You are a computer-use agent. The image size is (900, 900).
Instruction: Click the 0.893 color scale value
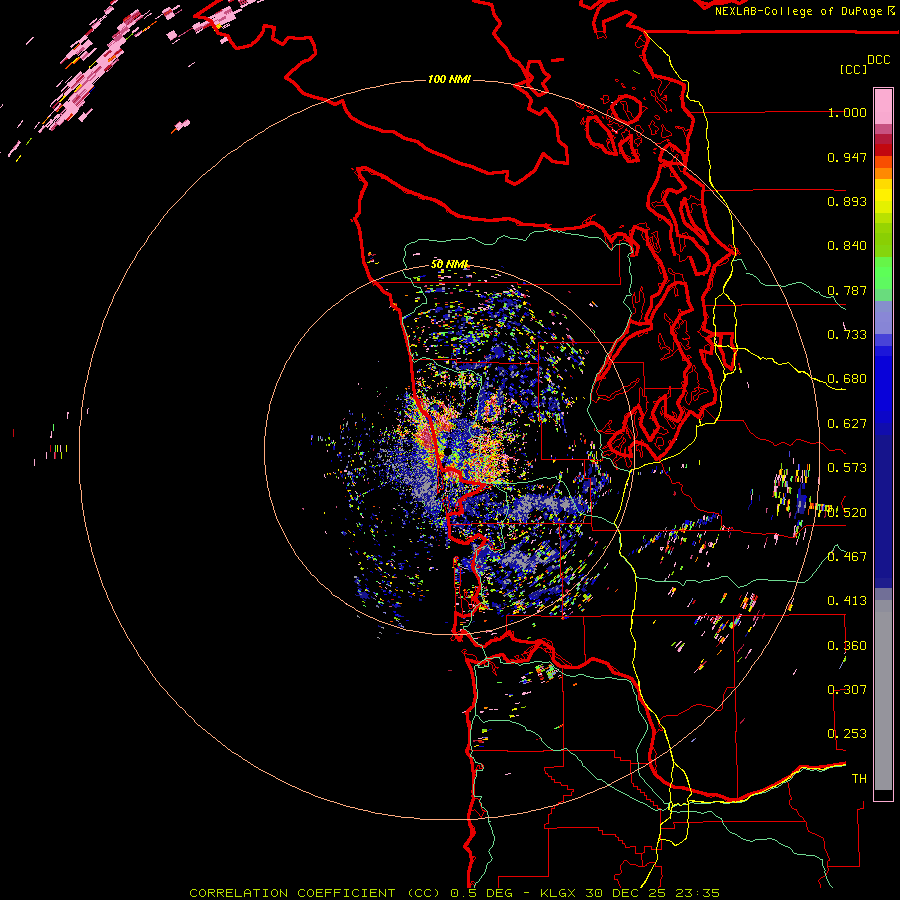[x=847, y=201]
